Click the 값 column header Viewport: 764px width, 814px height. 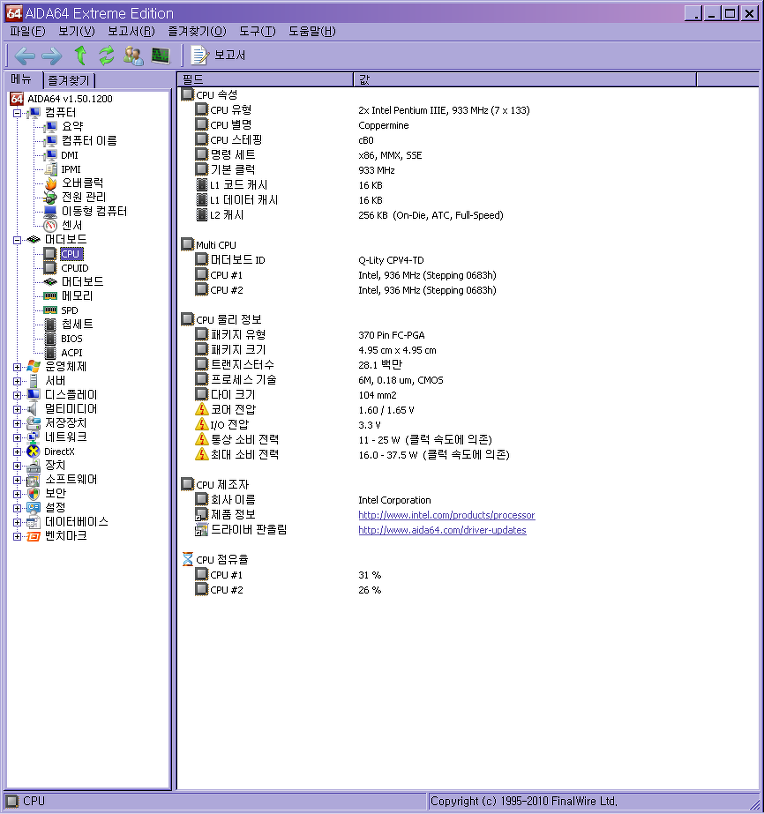(525, 79)
